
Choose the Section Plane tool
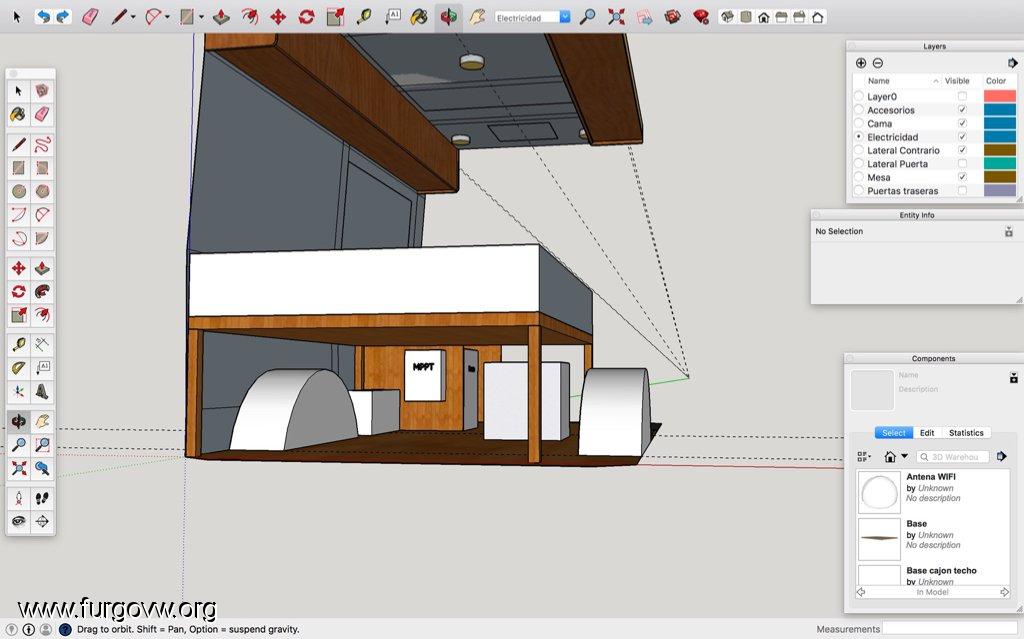[x=42, y=521]
